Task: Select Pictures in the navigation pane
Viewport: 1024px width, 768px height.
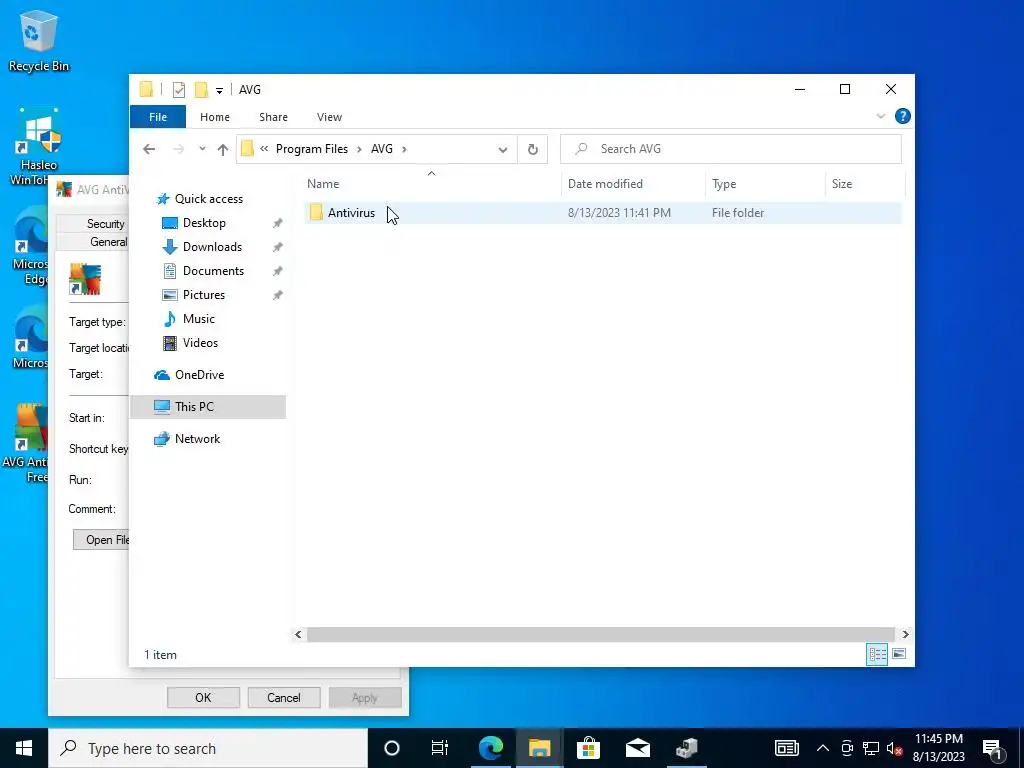Action: (x=204, y=295)
